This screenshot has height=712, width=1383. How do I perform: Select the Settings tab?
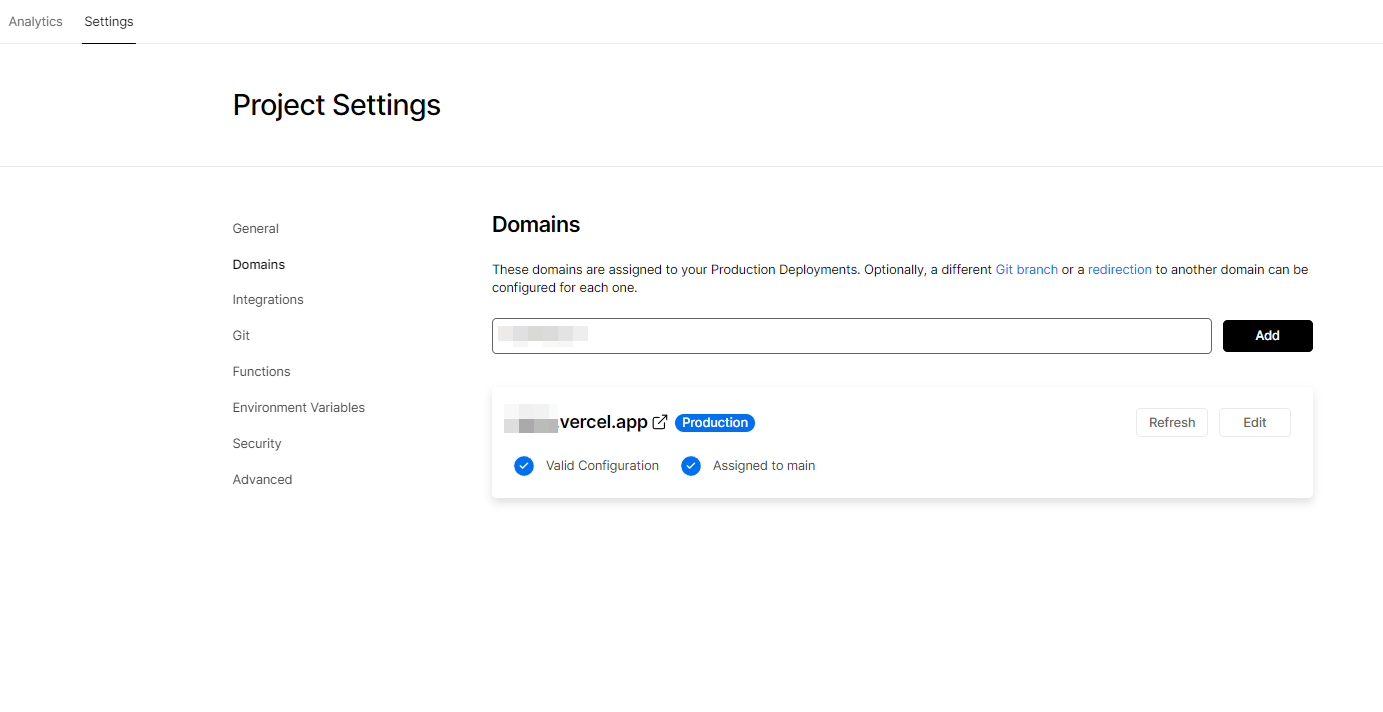tap(109, 22)
